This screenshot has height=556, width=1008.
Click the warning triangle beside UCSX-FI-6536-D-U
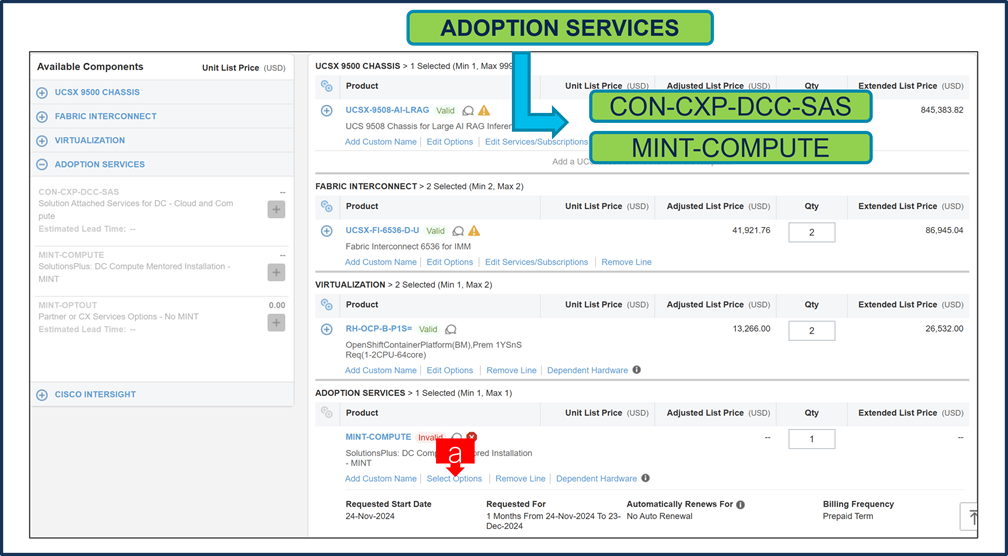[x=474, y=231]
